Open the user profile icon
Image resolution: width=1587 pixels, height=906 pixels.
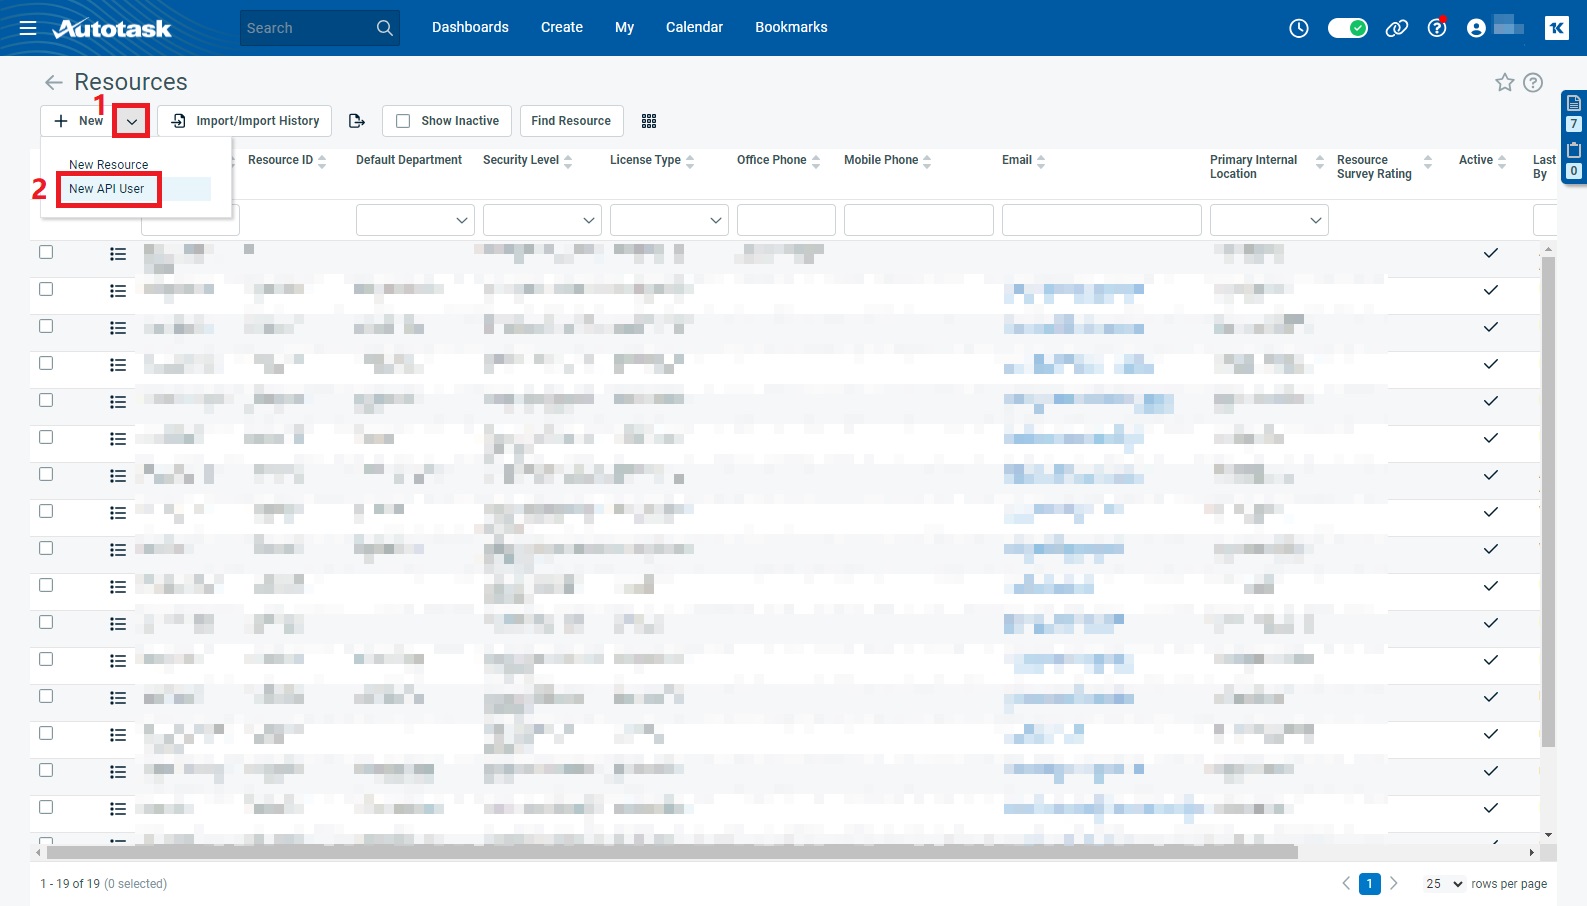tap(1475, 28)
